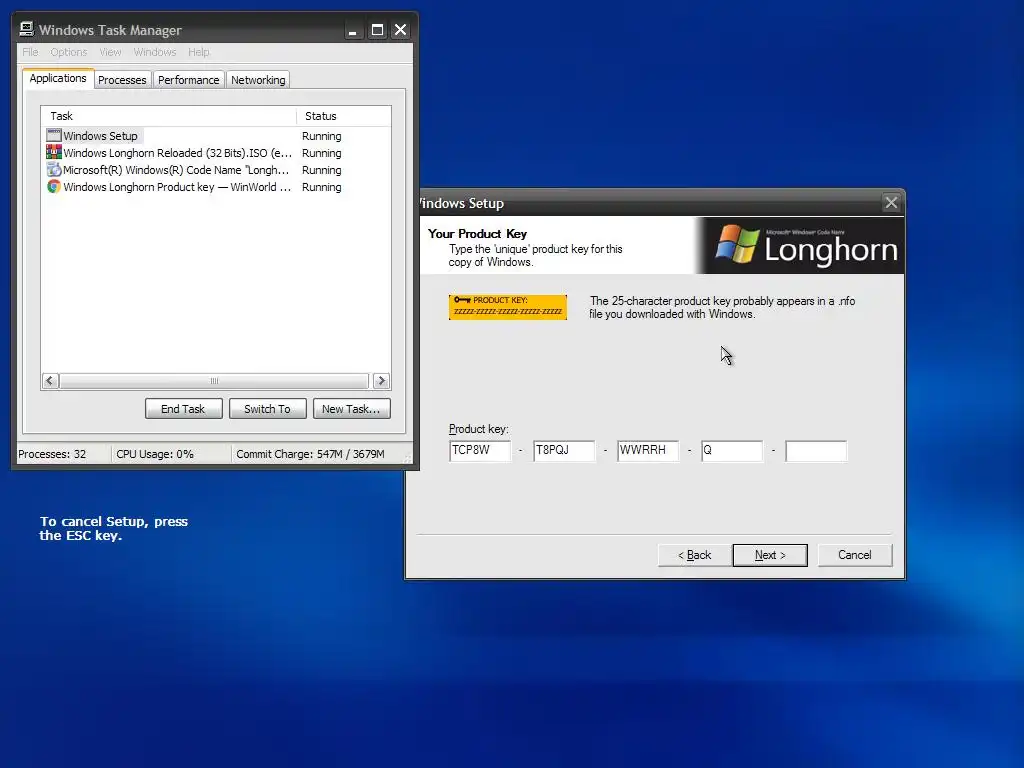This screenshot has height=768, width=1024.
Task: Focus the second product key field containing T8PQJ
Action: [x=564, y=451]
